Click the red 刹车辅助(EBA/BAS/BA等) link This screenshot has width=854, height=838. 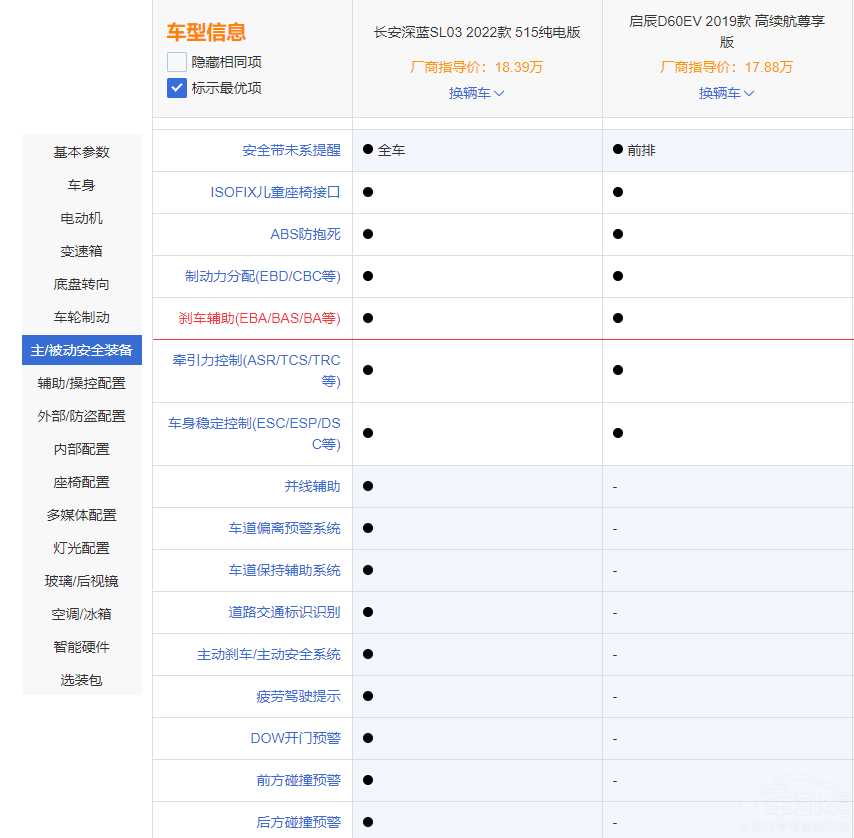259,318
